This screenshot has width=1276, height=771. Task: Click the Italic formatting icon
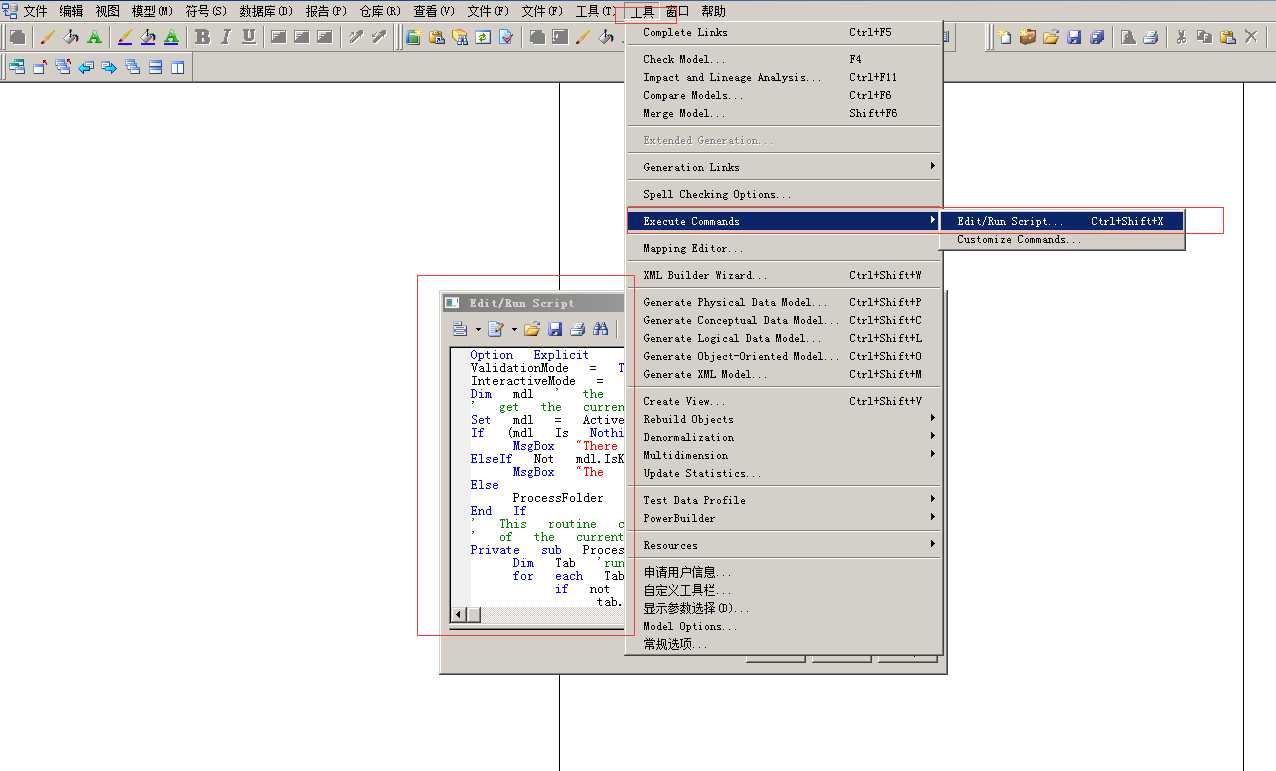point(225,37)
